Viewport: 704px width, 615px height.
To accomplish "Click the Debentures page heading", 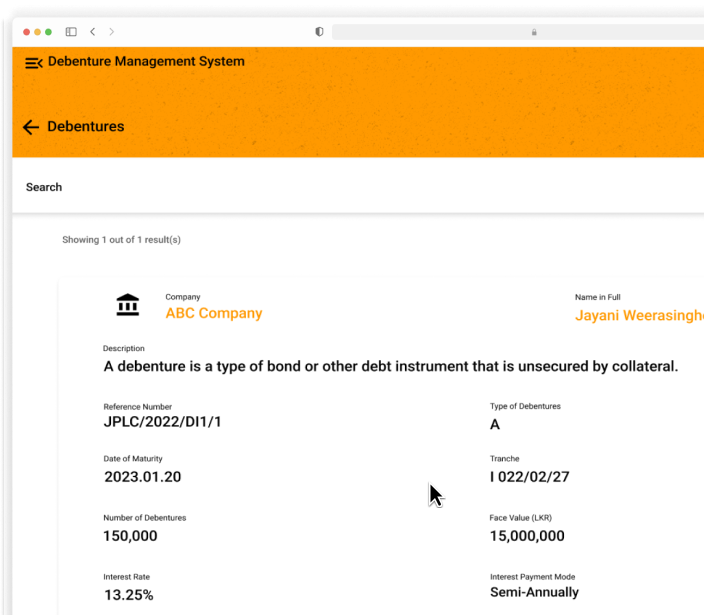I will pos(86,127).
